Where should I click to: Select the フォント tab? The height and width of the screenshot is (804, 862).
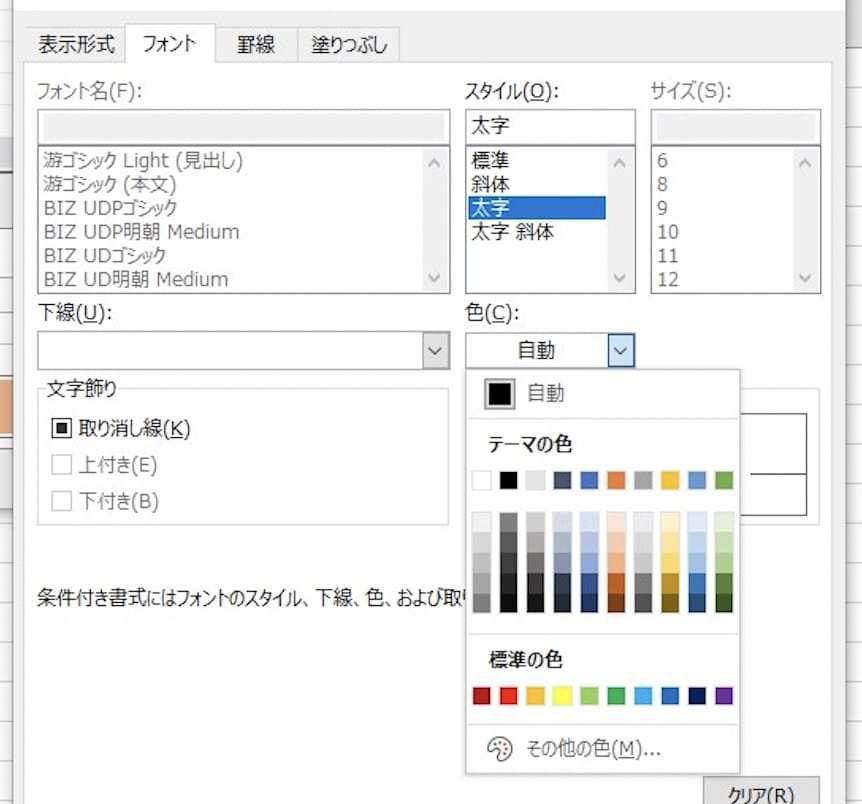coord(170,43)
